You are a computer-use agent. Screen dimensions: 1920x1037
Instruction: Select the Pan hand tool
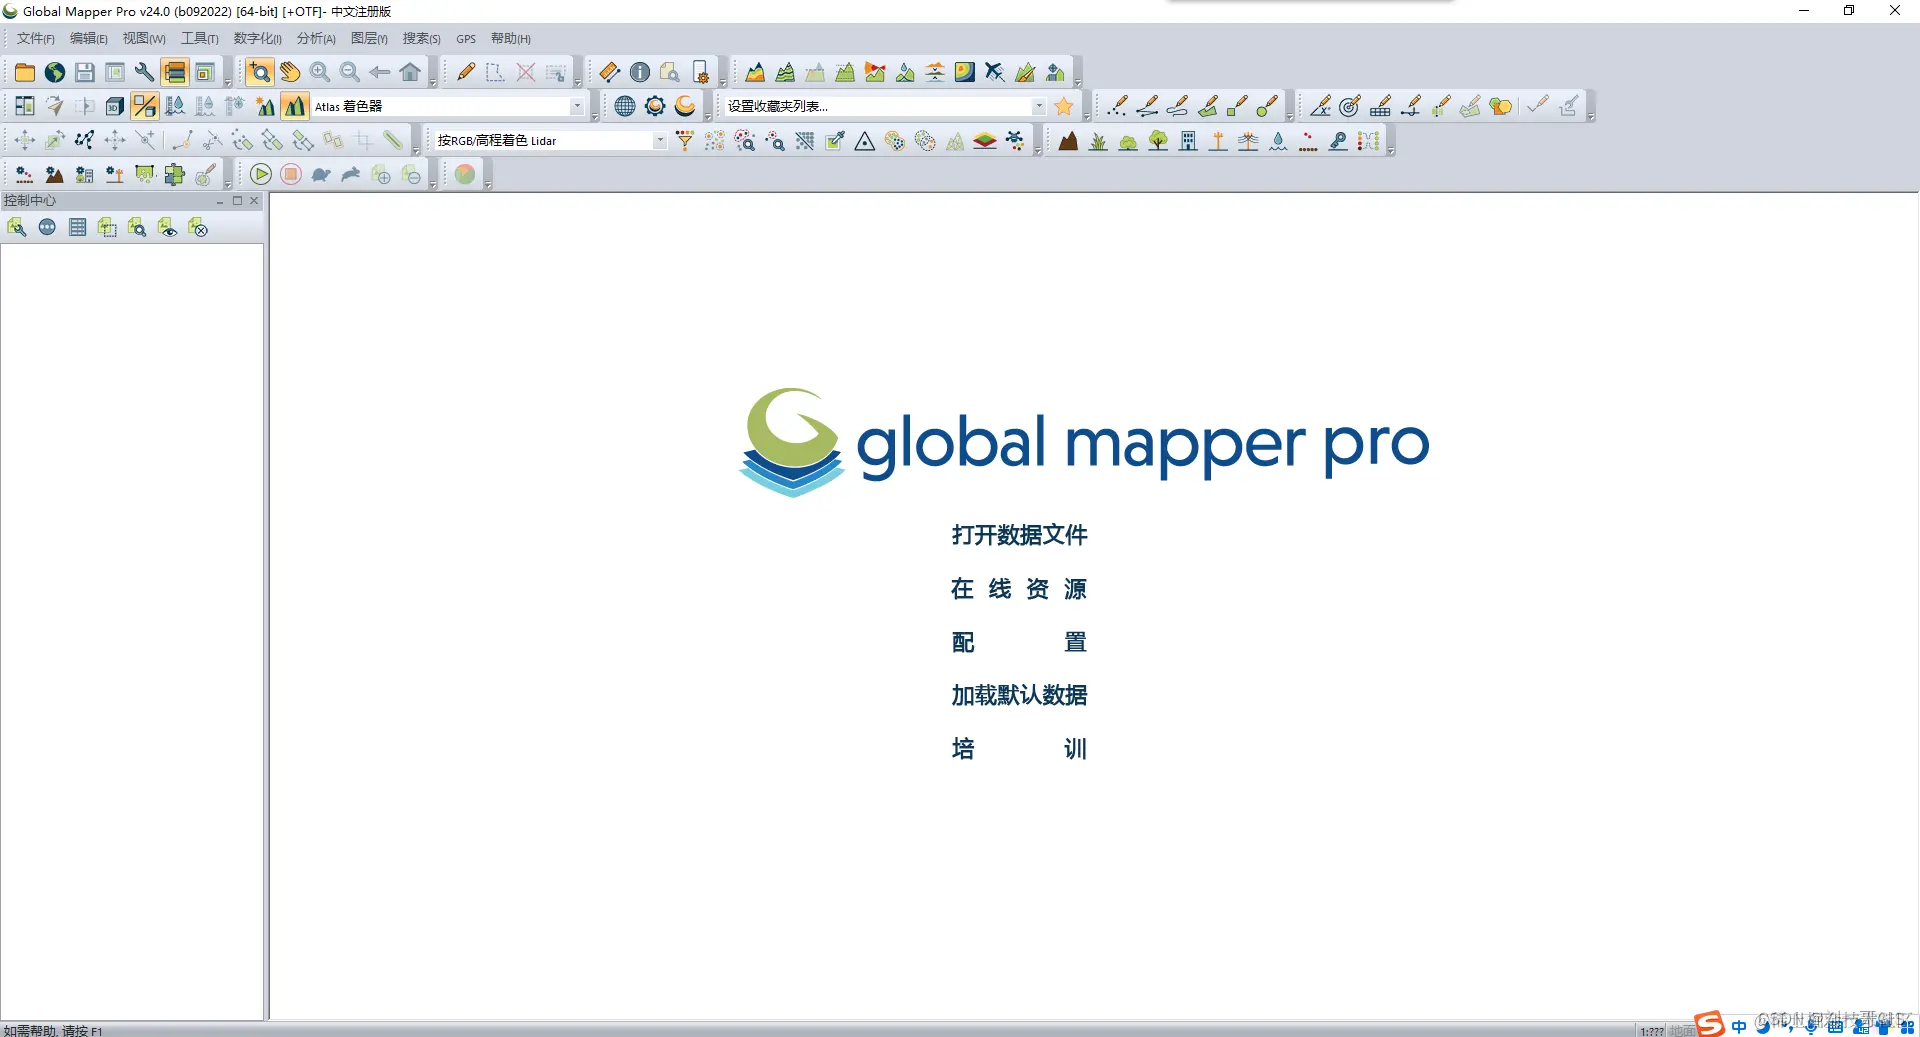click(290, 72)
